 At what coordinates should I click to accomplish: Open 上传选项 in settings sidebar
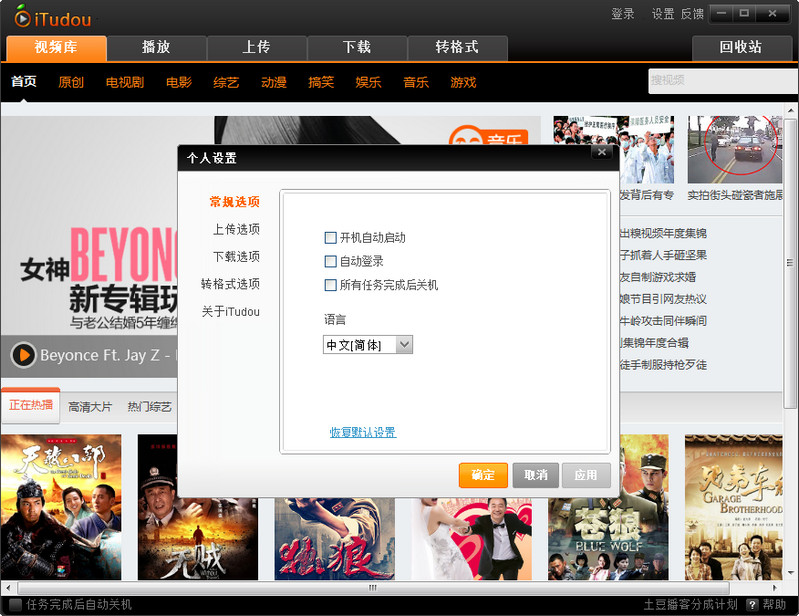coord(236,229)
